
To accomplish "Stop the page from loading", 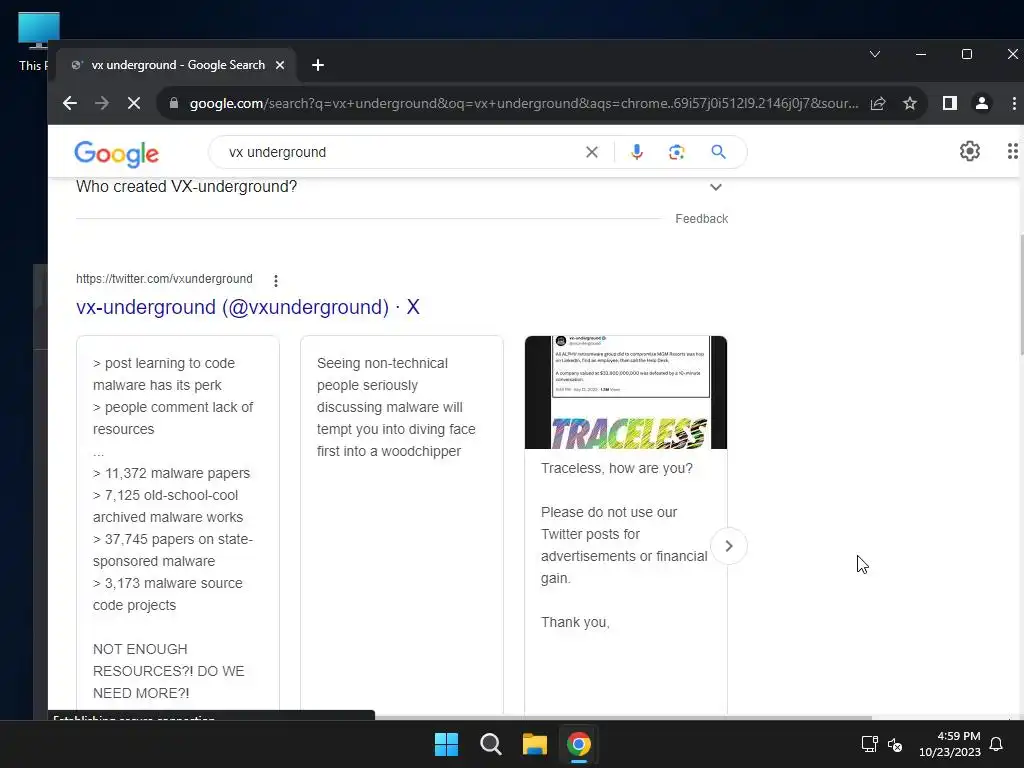I will [134, 103].
